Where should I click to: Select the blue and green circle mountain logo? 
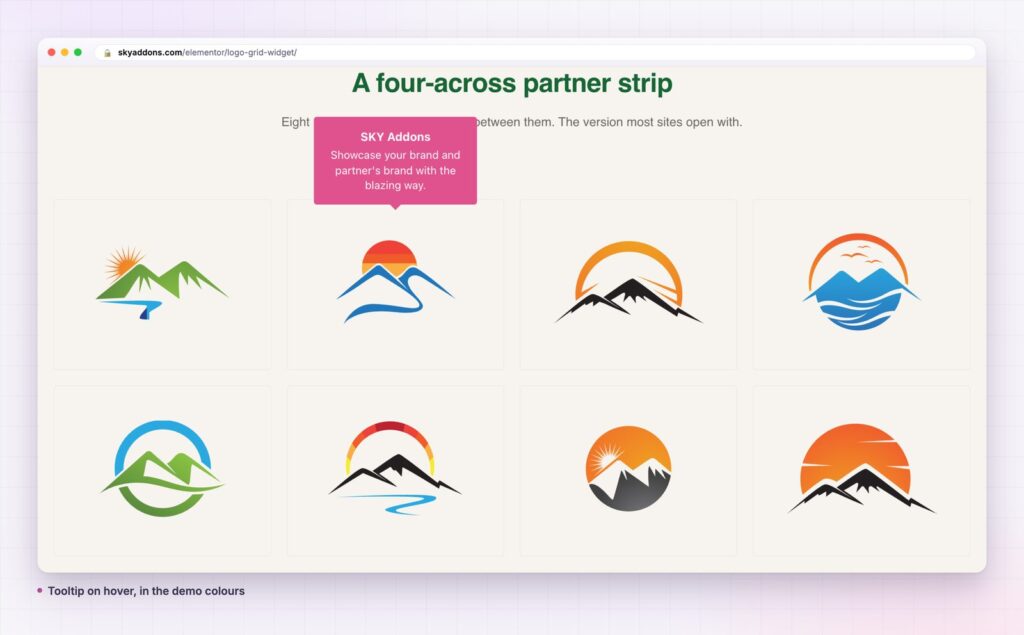pyautogui.click(x=162, y=468)
